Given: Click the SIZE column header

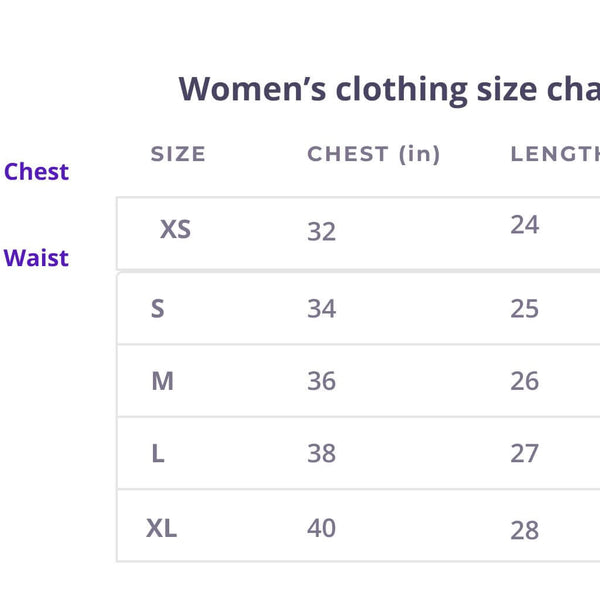Looking at the screenshot, I should (x=178, y=154).
